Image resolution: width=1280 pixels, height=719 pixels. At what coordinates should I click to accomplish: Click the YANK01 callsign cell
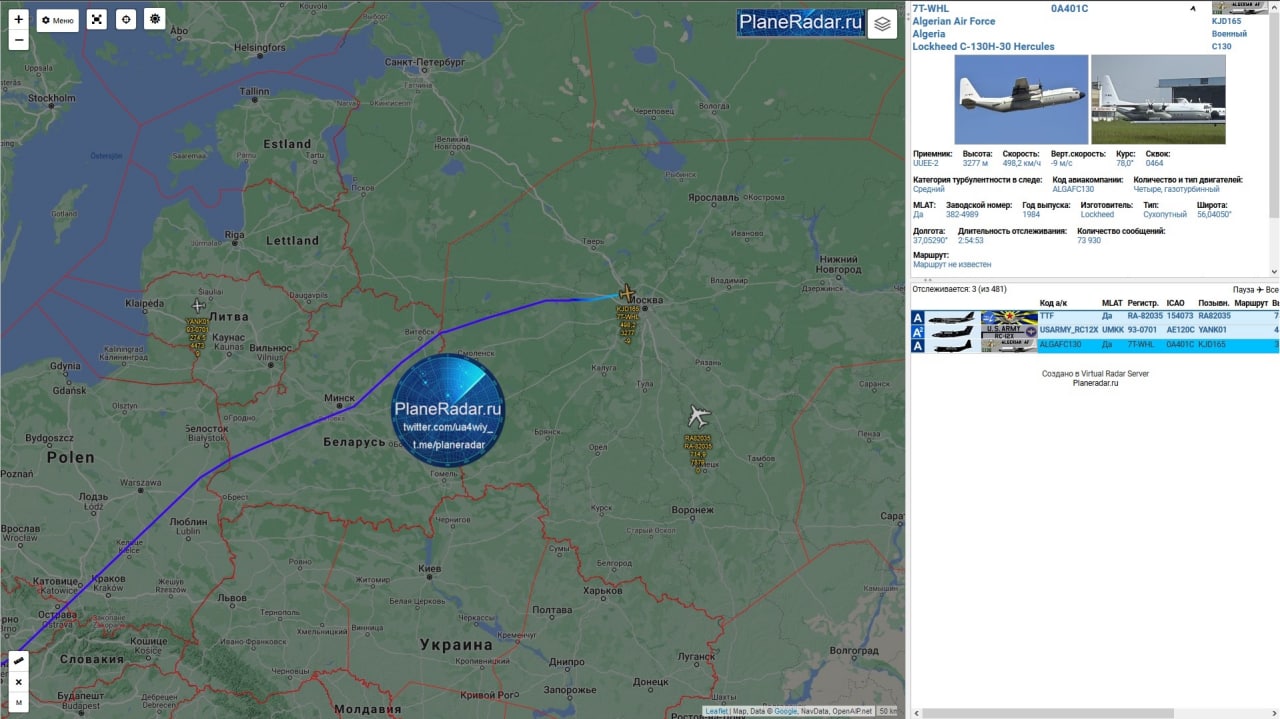pyautogui.click(x=1212, y=330)
